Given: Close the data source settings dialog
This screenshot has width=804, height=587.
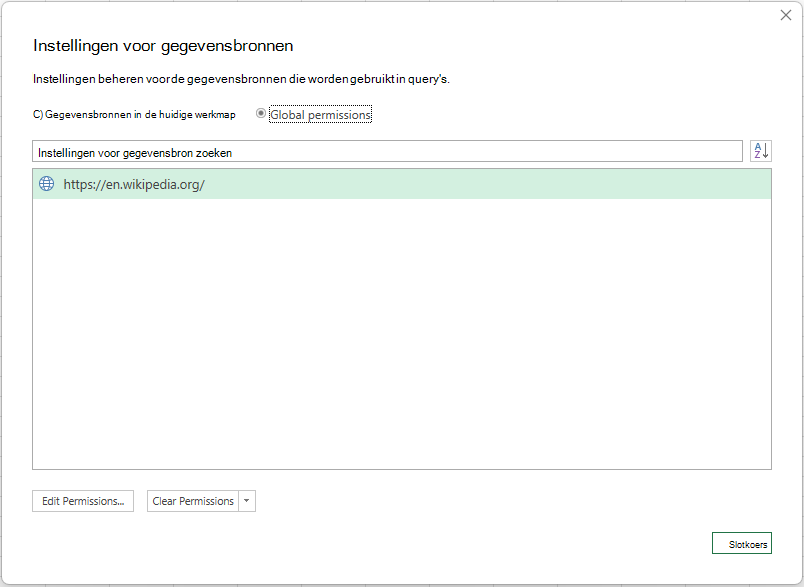Looking at the screenshot, I should coord(786,15).
